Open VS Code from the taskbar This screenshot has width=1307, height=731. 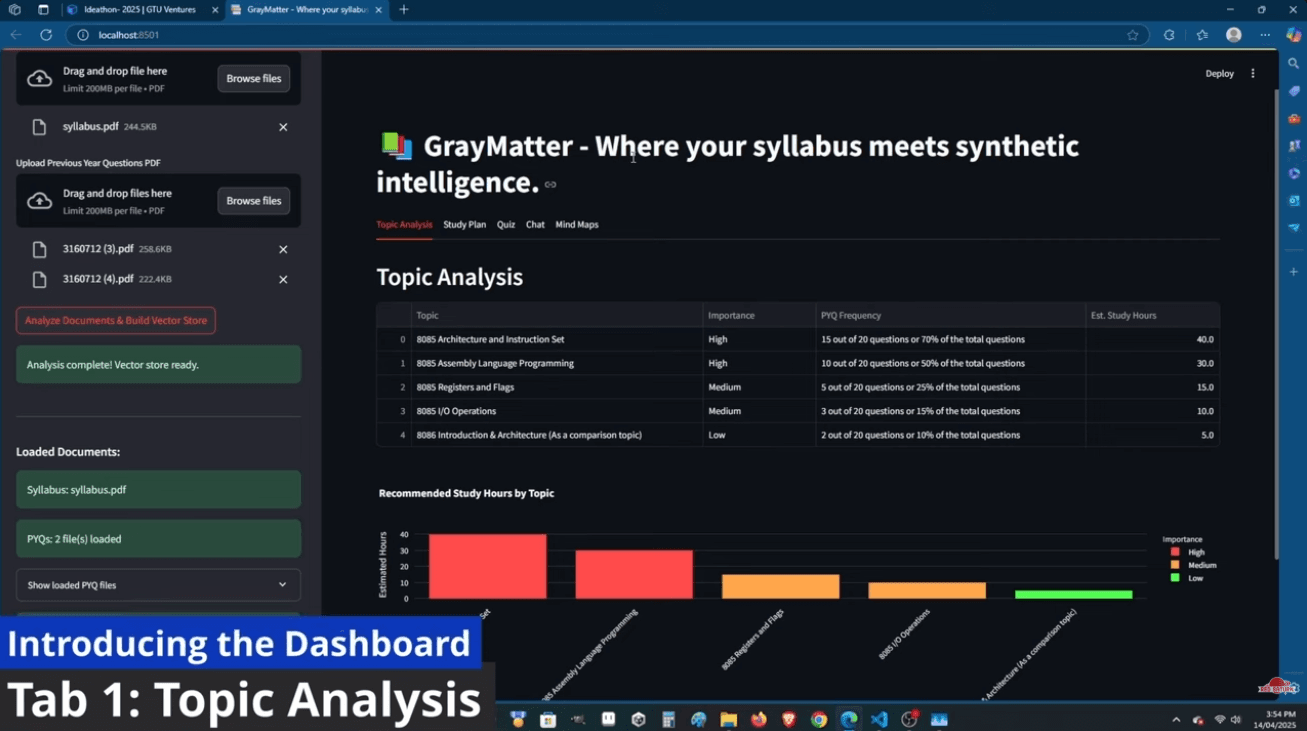click(x=879, y=719)
